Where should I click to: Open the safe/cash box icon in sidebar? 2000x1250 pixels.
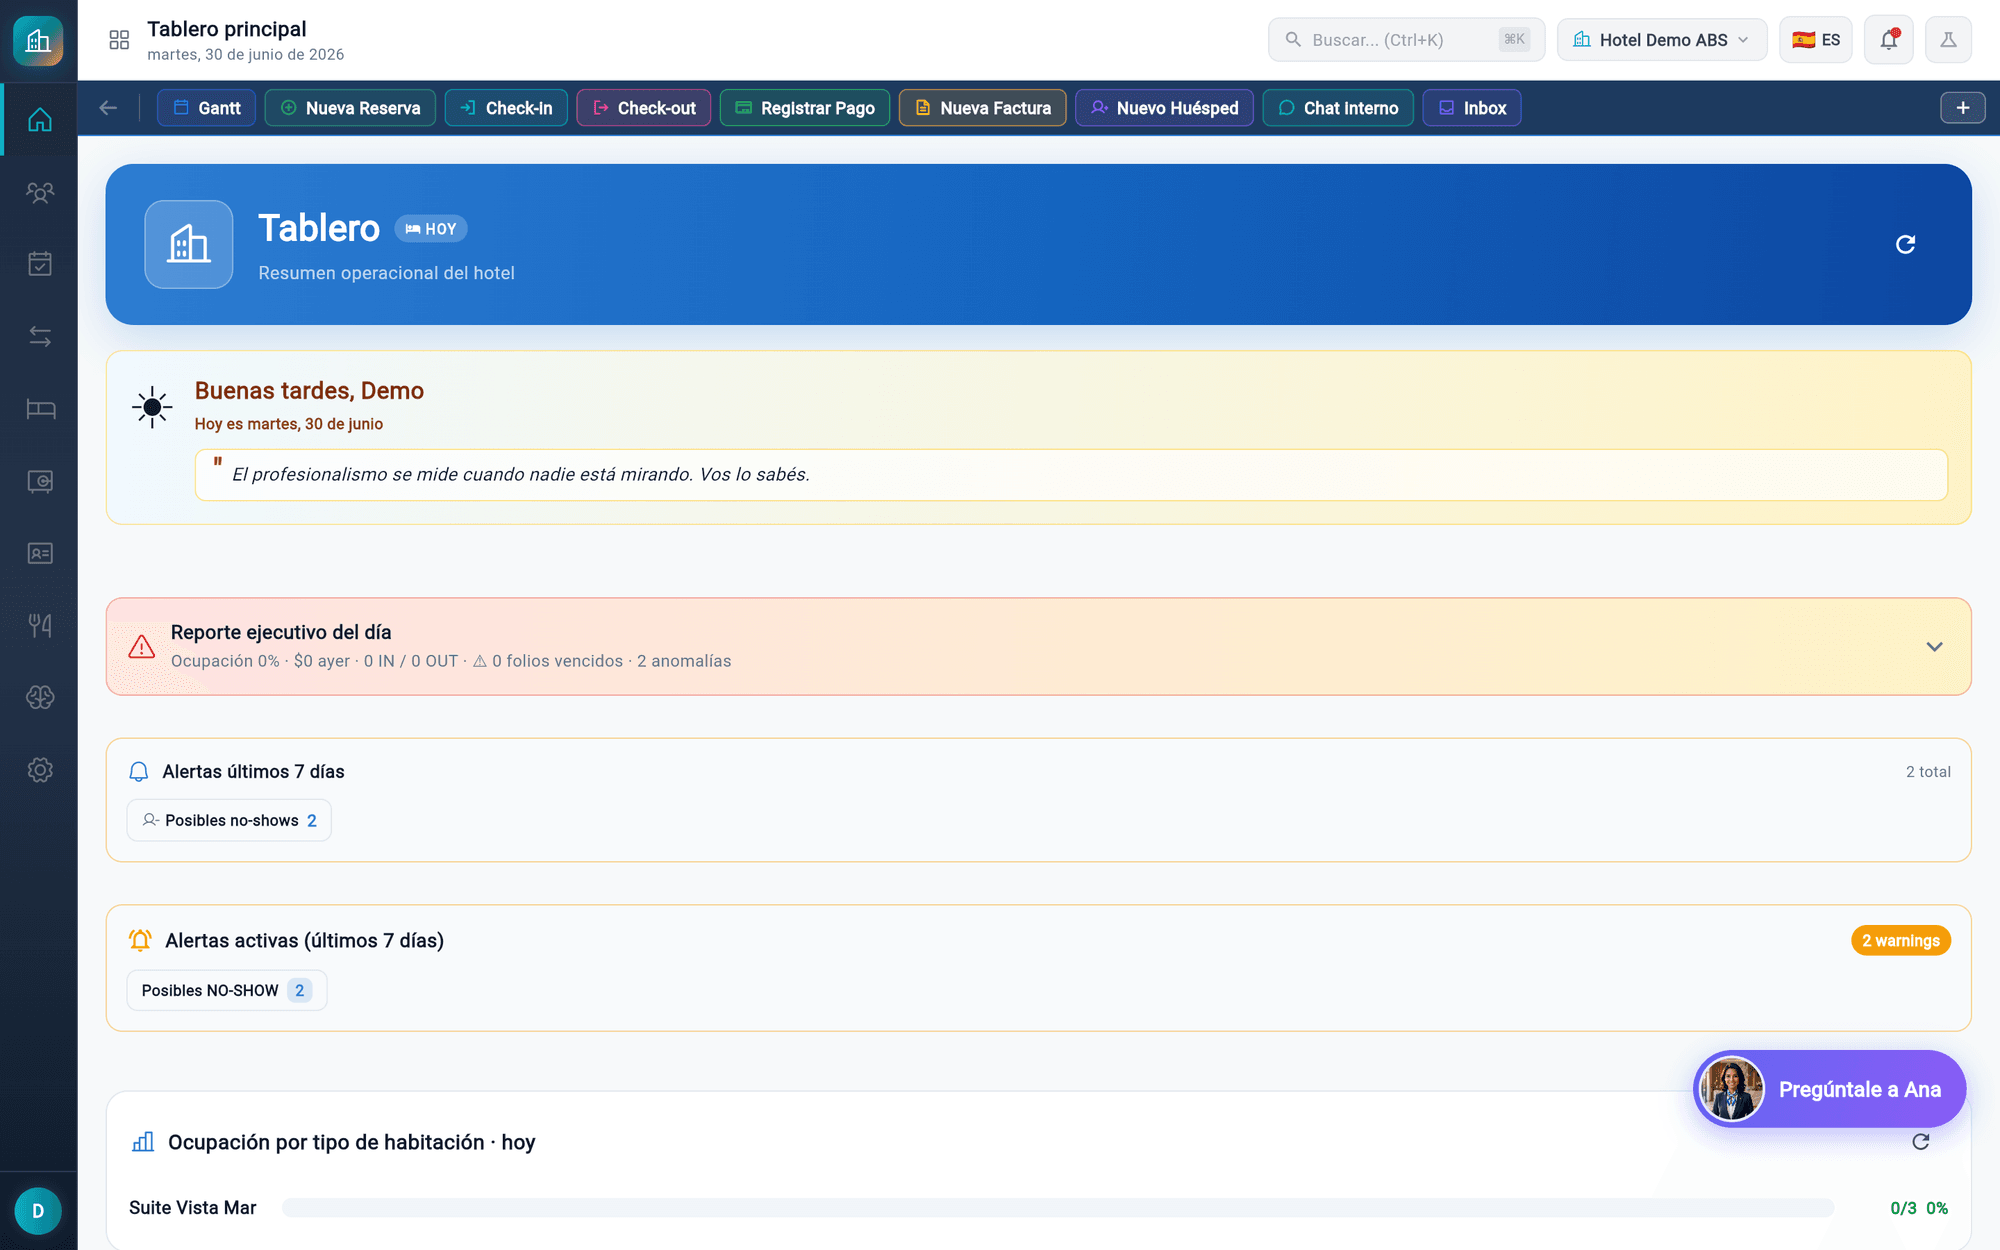pos(40,481)
